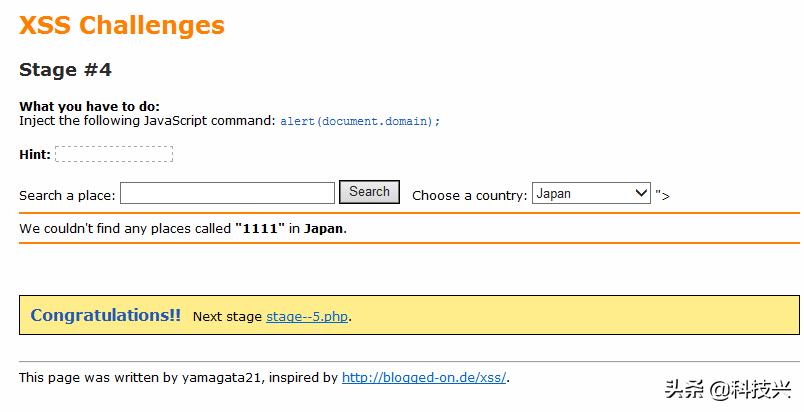This screenshot has width=804, height=412.
Task: Click the "What you have to do:" heading
Action: (89, 107)
